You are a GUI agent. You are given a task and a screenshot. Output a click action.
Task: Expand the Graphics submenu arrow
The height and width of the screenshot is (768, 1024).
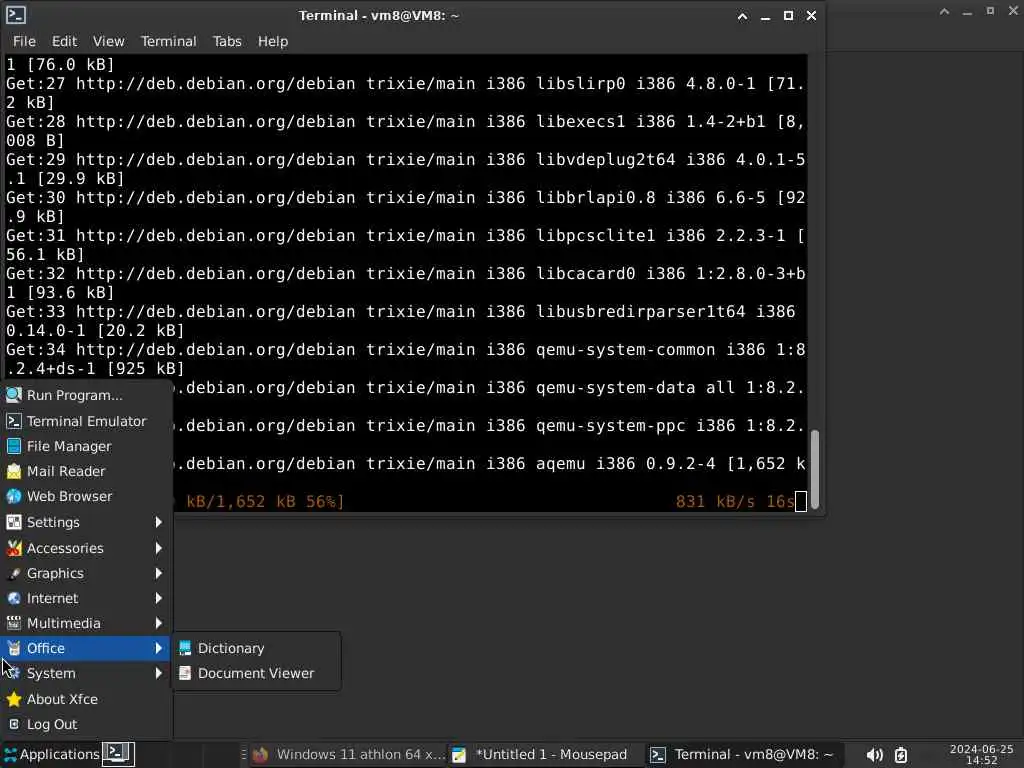tap(158, 573)
